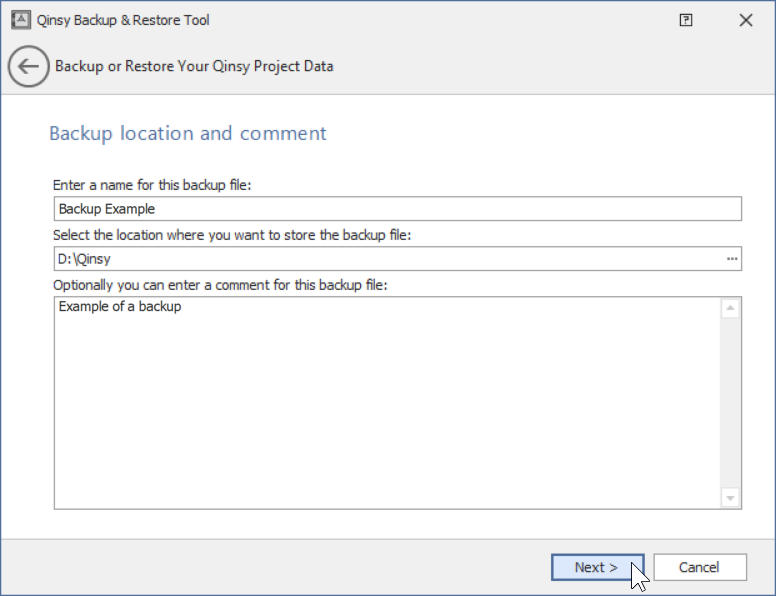Place cursor on 'Example of a backup' comment text

click(120, 306)
